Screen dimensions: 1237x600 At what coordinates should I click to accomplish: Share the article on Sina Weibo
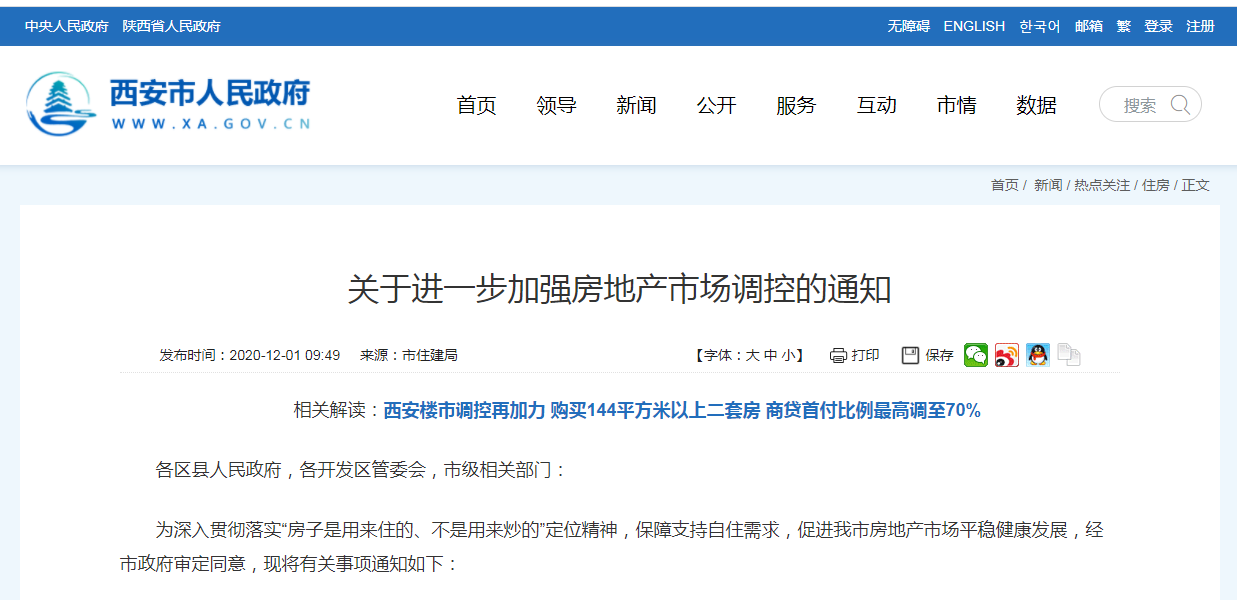[x=1006, y=355]
